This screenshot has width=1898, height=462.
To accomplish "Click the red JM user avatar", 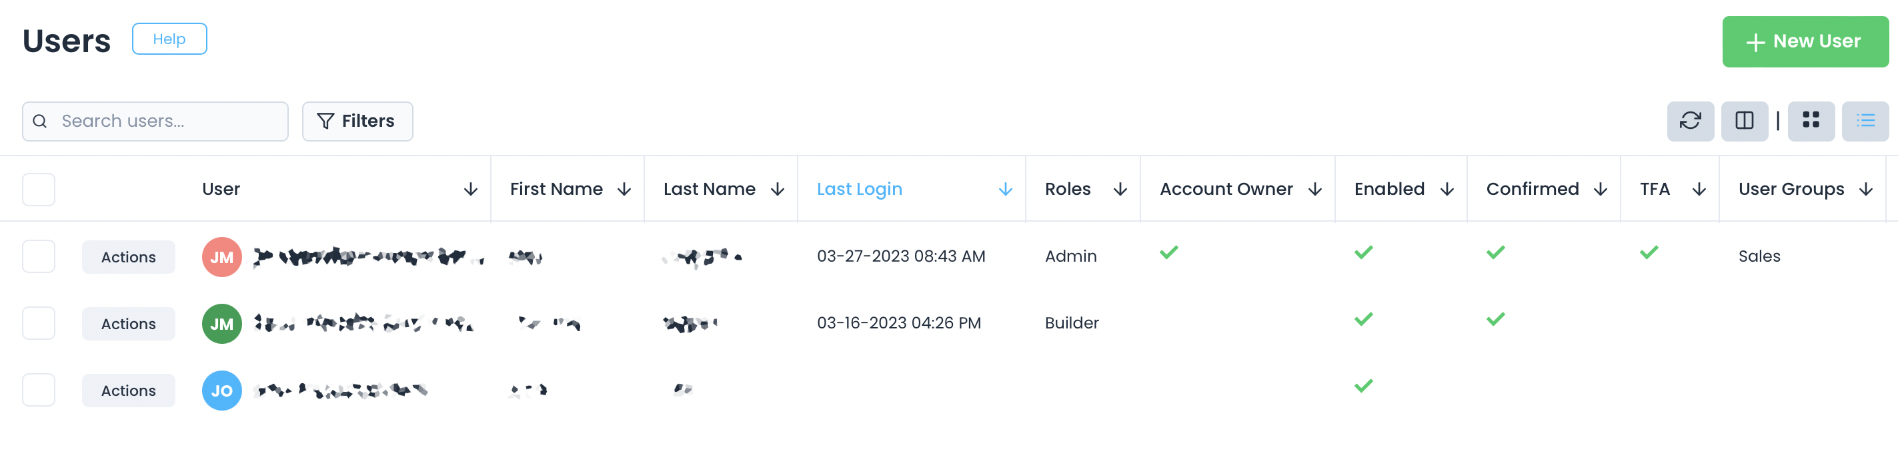I will click(x=222, y=257).
